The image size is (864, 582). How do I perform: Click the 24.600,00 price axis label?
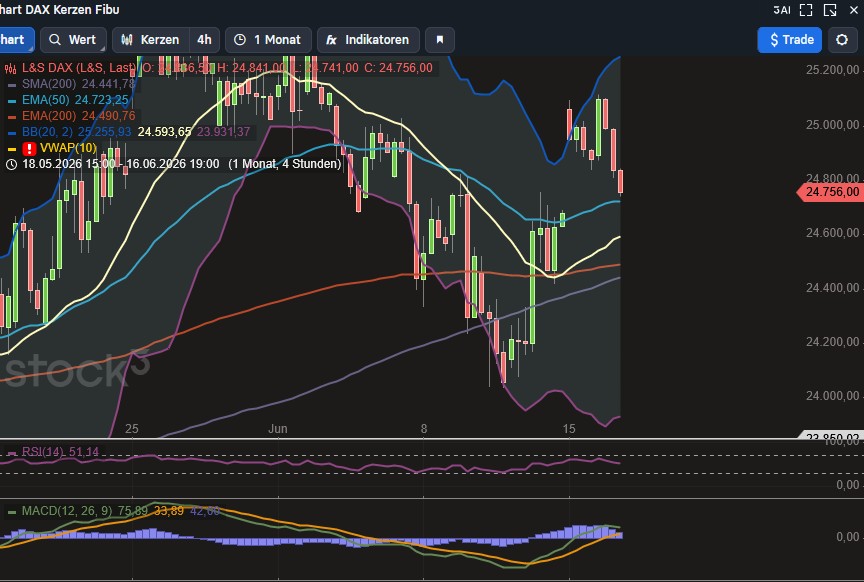(x=832, y=233)
